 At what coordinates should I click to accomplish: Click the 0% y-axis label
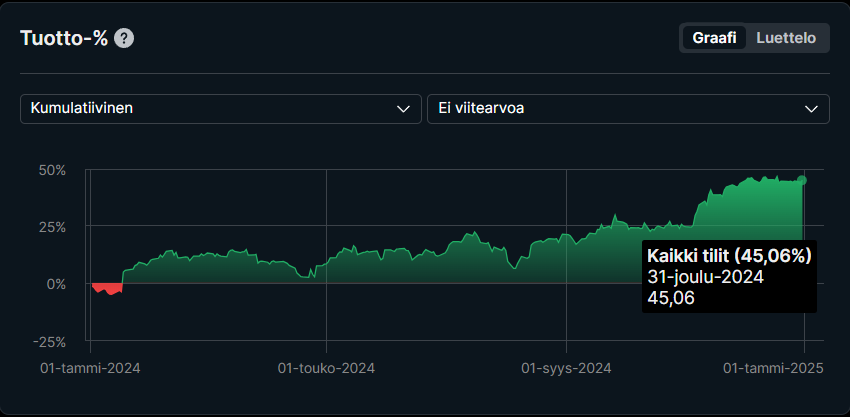click(x=56, y=284)
